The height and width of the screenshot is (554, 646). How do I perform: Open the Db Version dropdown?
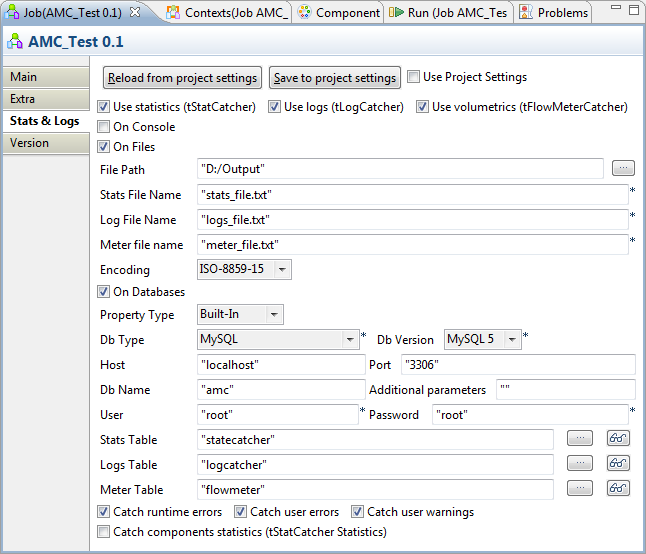[512, 340]
